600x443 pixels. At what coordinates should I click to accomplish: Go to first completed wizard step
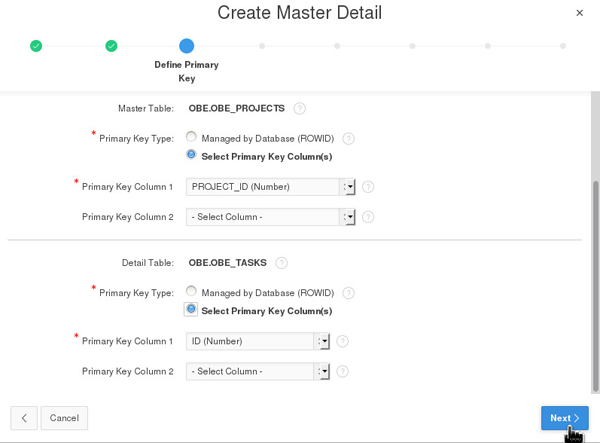tap(36, 46)
